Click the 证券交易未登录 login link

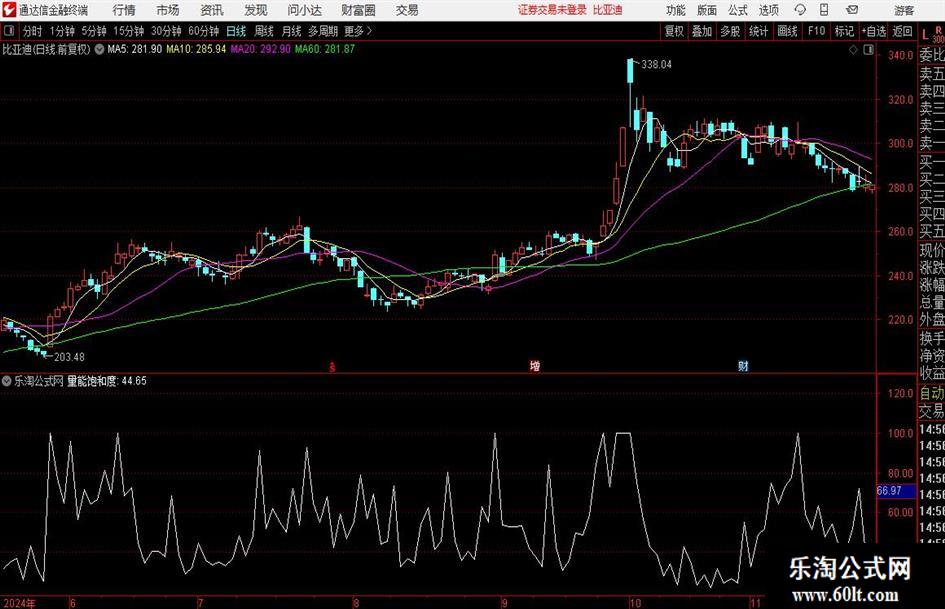click(x=552, y=10)
